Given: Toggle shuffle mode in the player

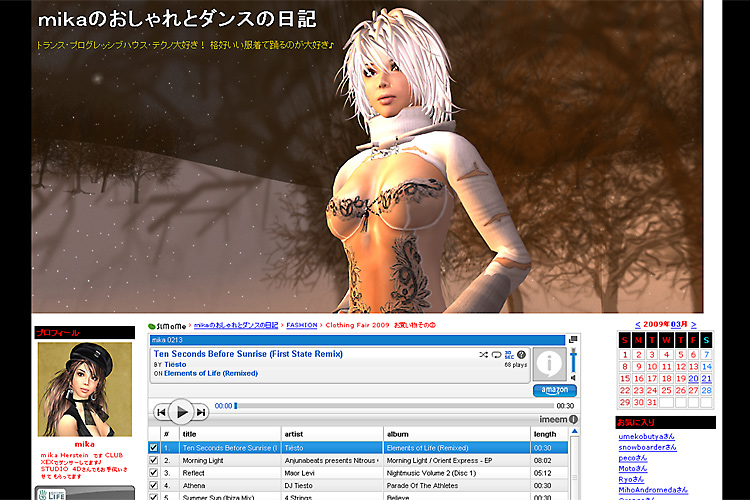Looking at the screenshot, I should tap(484, 355).
